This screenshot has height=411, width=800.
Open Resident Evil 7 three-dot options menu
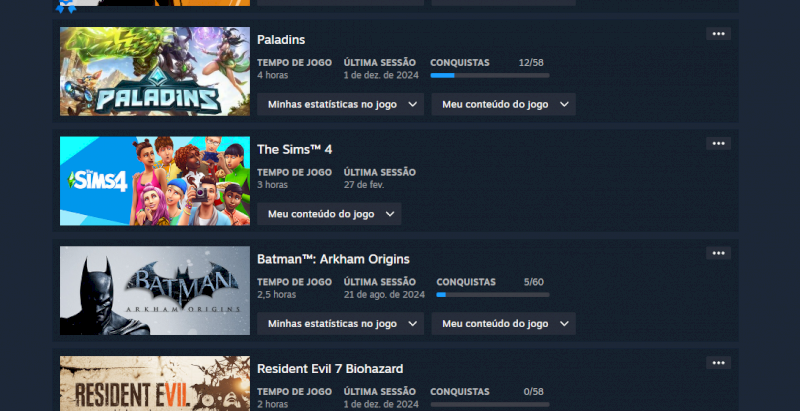click(x=718, y=363)
